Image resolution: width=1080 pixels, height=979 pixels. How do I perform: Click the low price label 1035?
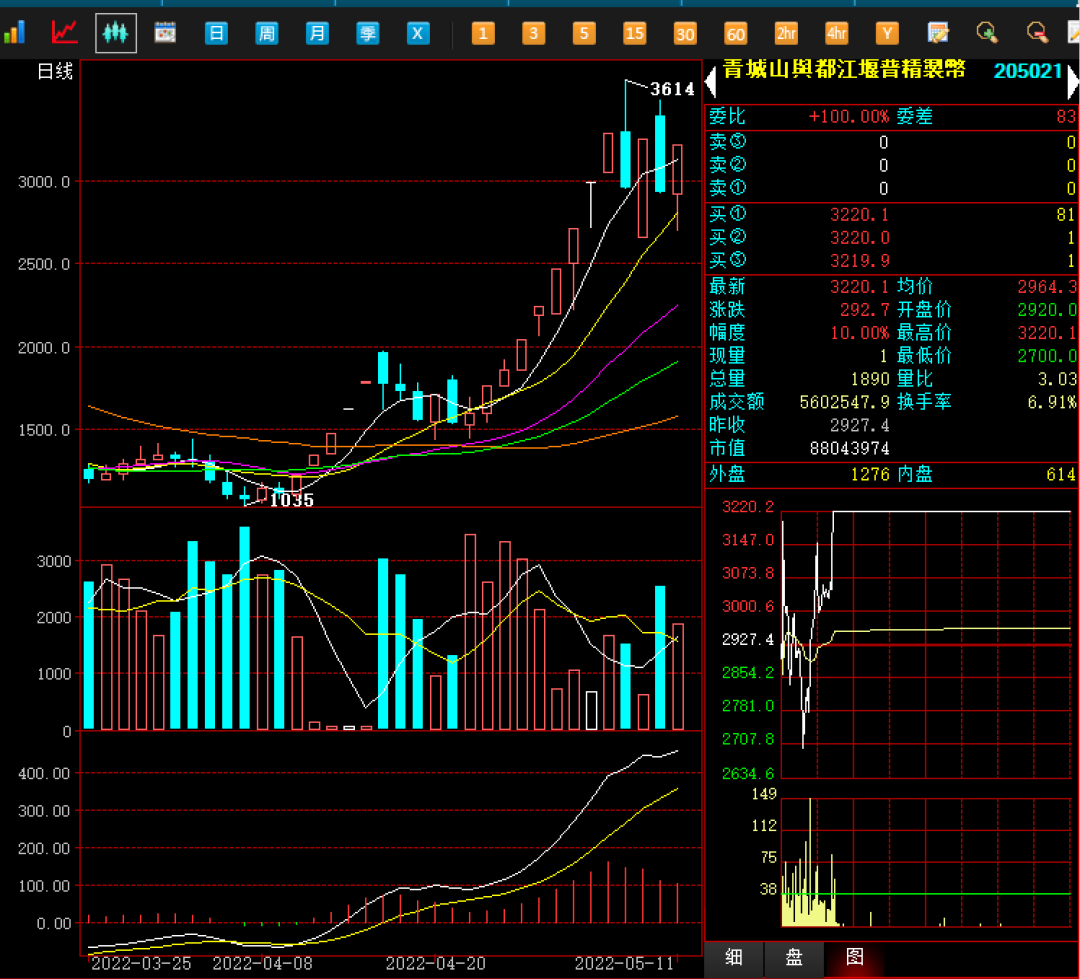pos(292,500)
